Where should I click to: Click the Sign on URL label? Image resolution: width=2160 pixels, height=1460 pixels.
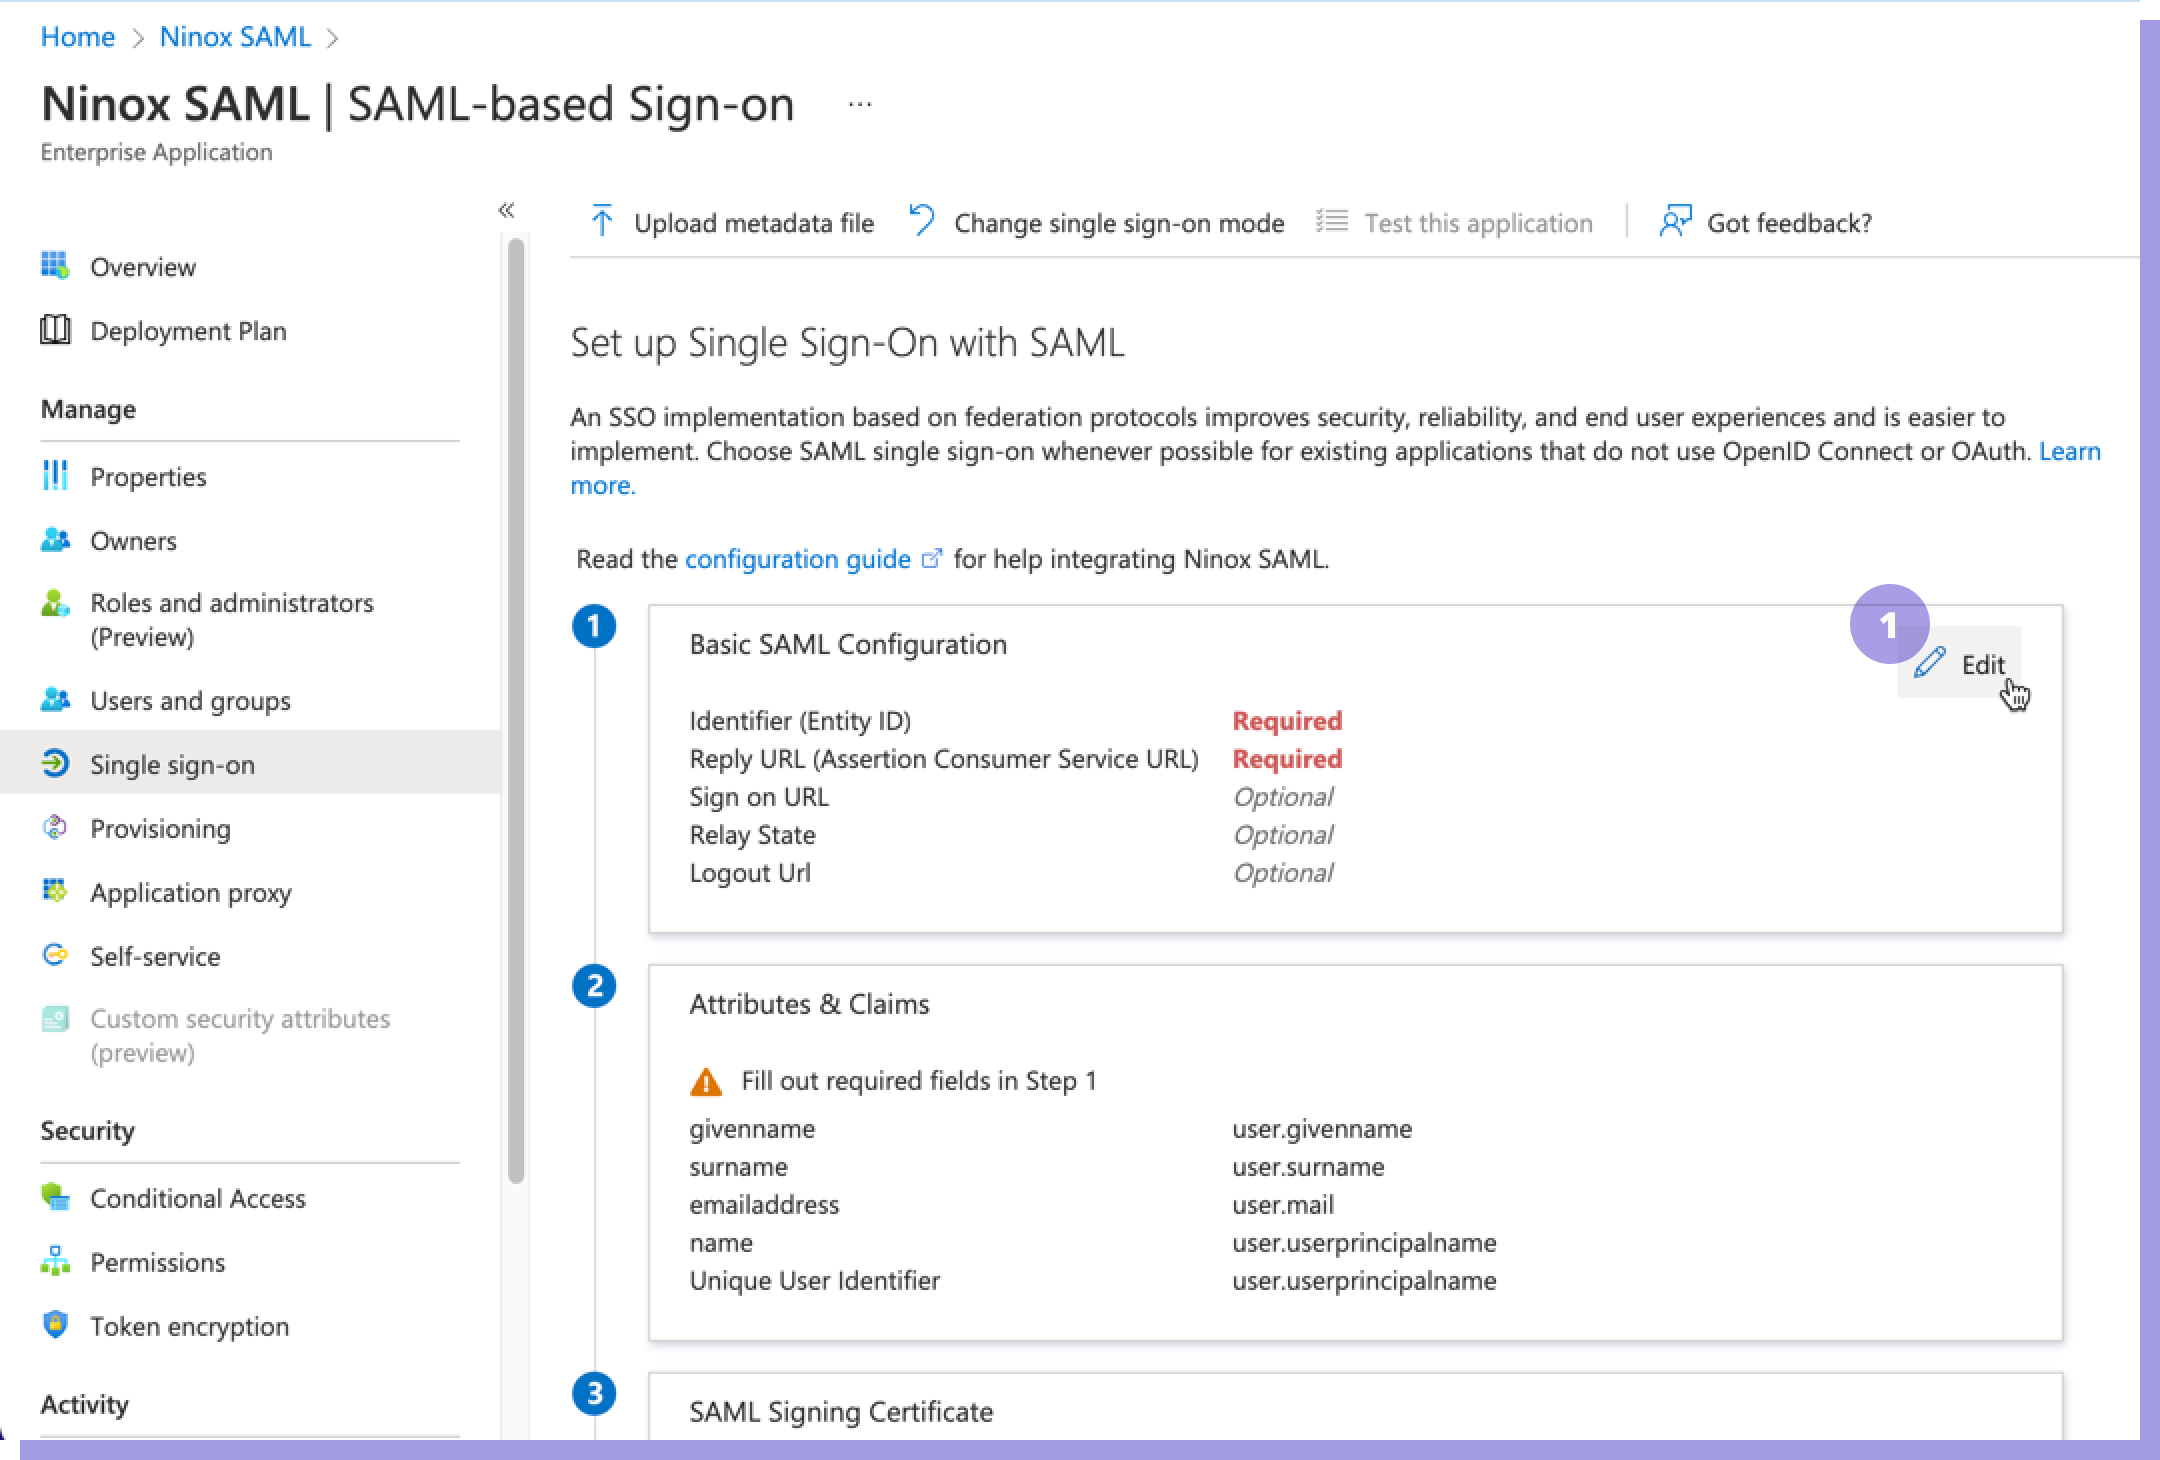coord(759,797)
